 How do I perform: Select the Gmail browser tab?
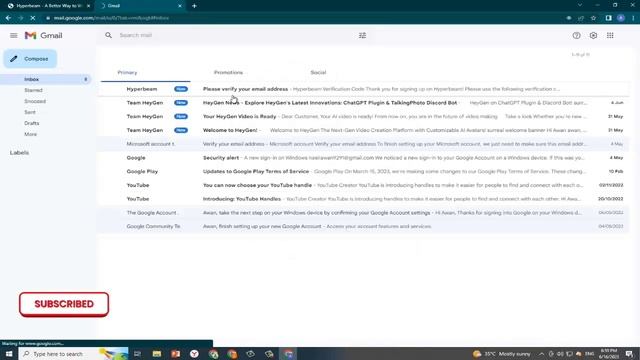(141, 6)
